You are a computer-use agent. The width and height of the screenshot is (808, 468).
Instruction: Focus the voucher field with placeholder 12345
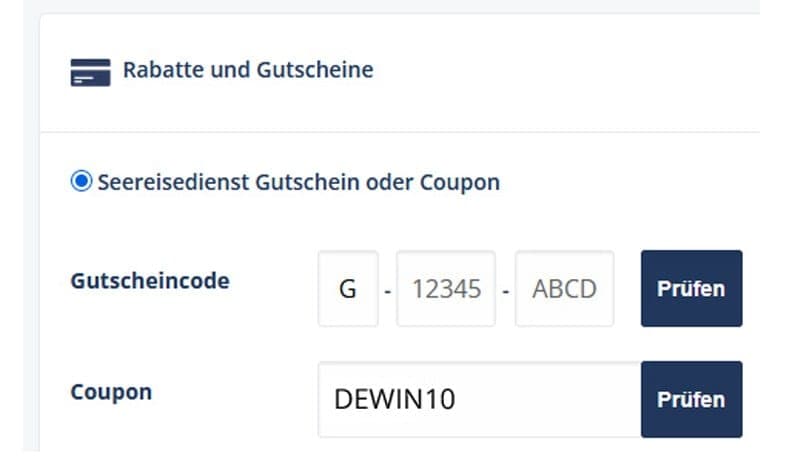446,289
